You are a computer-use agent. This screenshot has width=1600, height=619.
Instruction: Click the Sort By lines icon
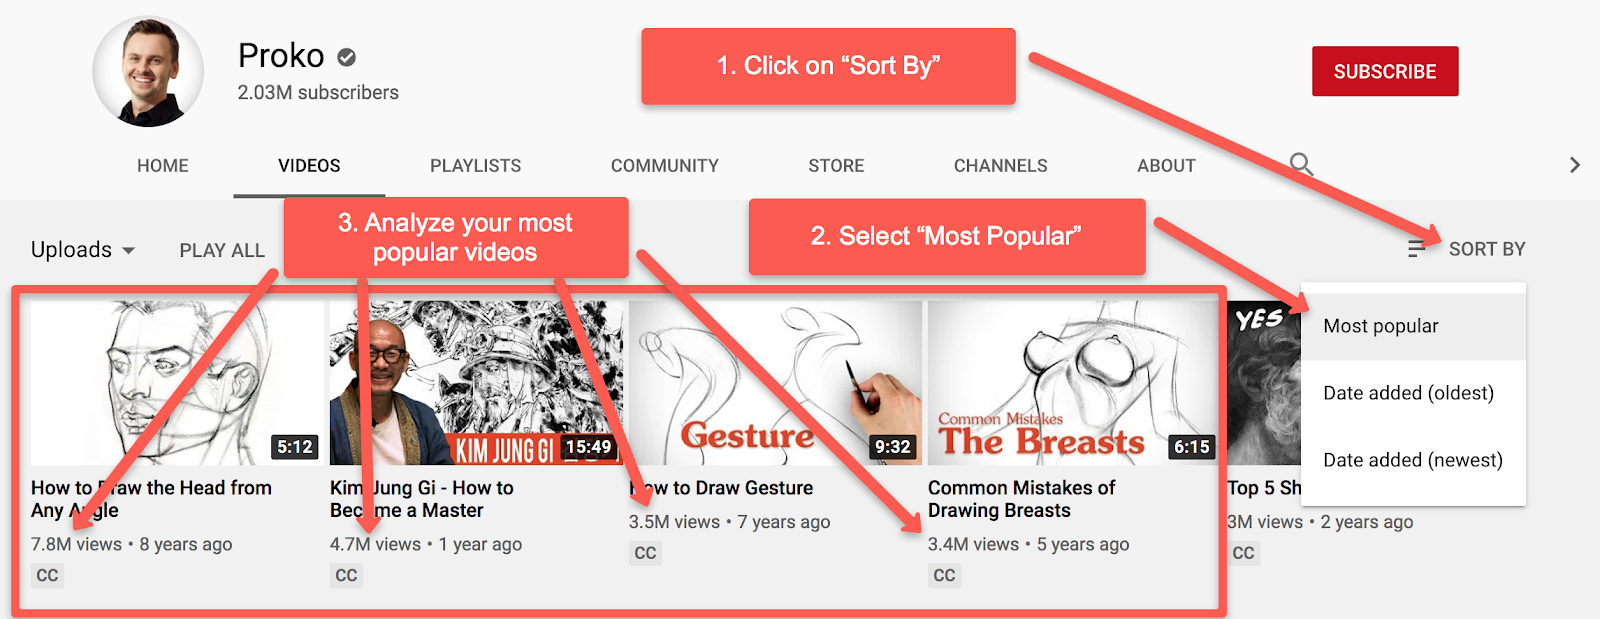pos(1416,249)
